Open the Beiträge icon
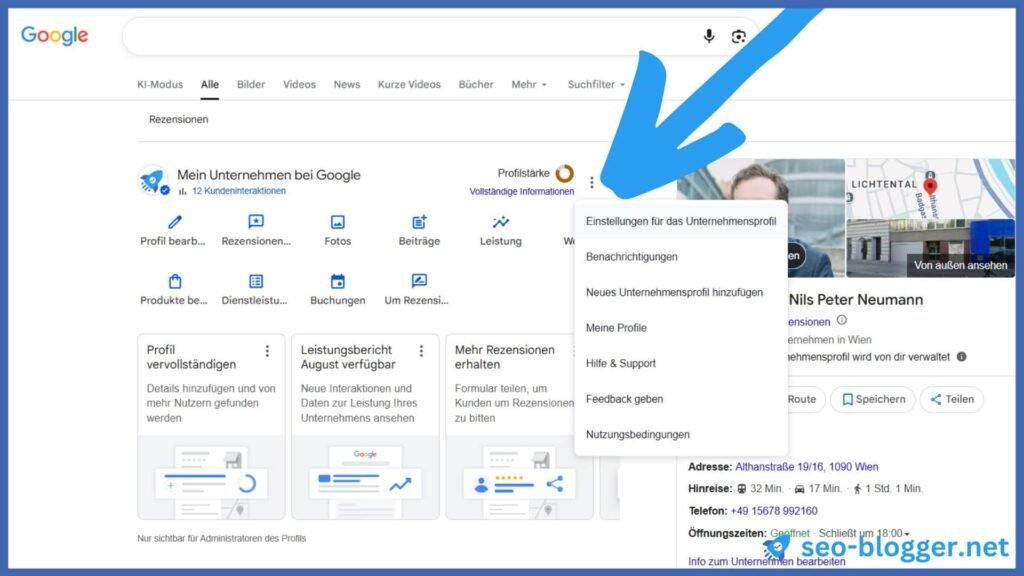Image resolution: width=1024 pixels, height=576 pixels. coord(419,222)
